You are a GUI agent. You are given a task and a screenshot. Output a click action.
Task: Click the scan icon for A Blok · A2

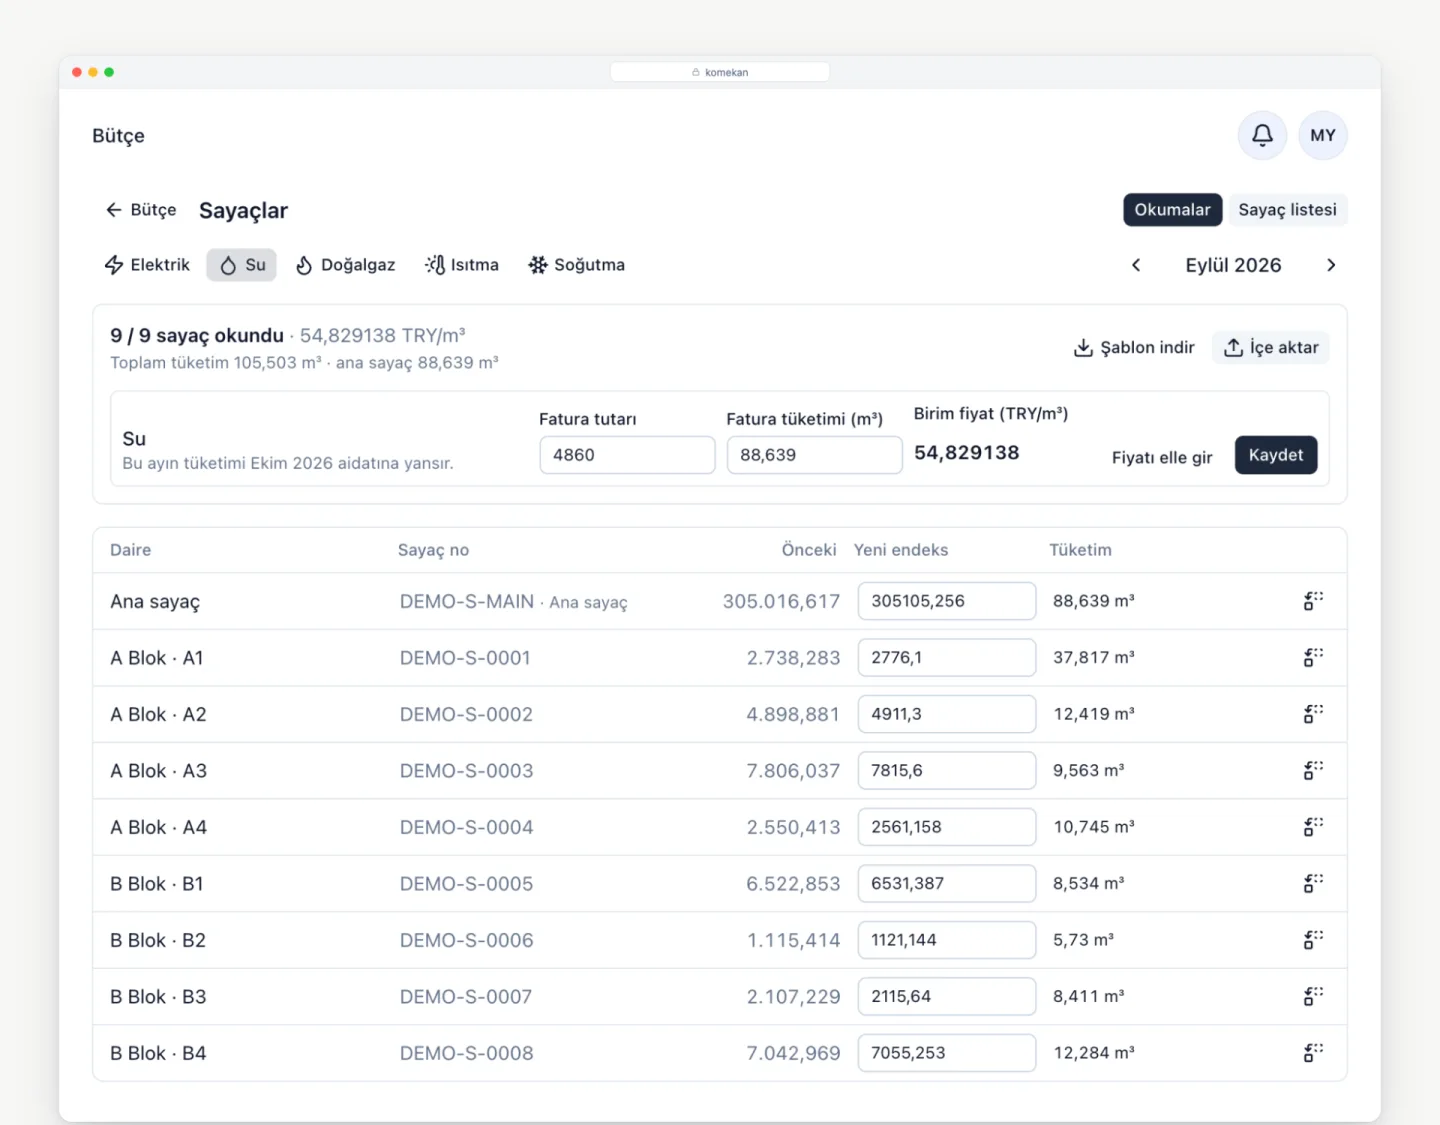pos(1313,714)
